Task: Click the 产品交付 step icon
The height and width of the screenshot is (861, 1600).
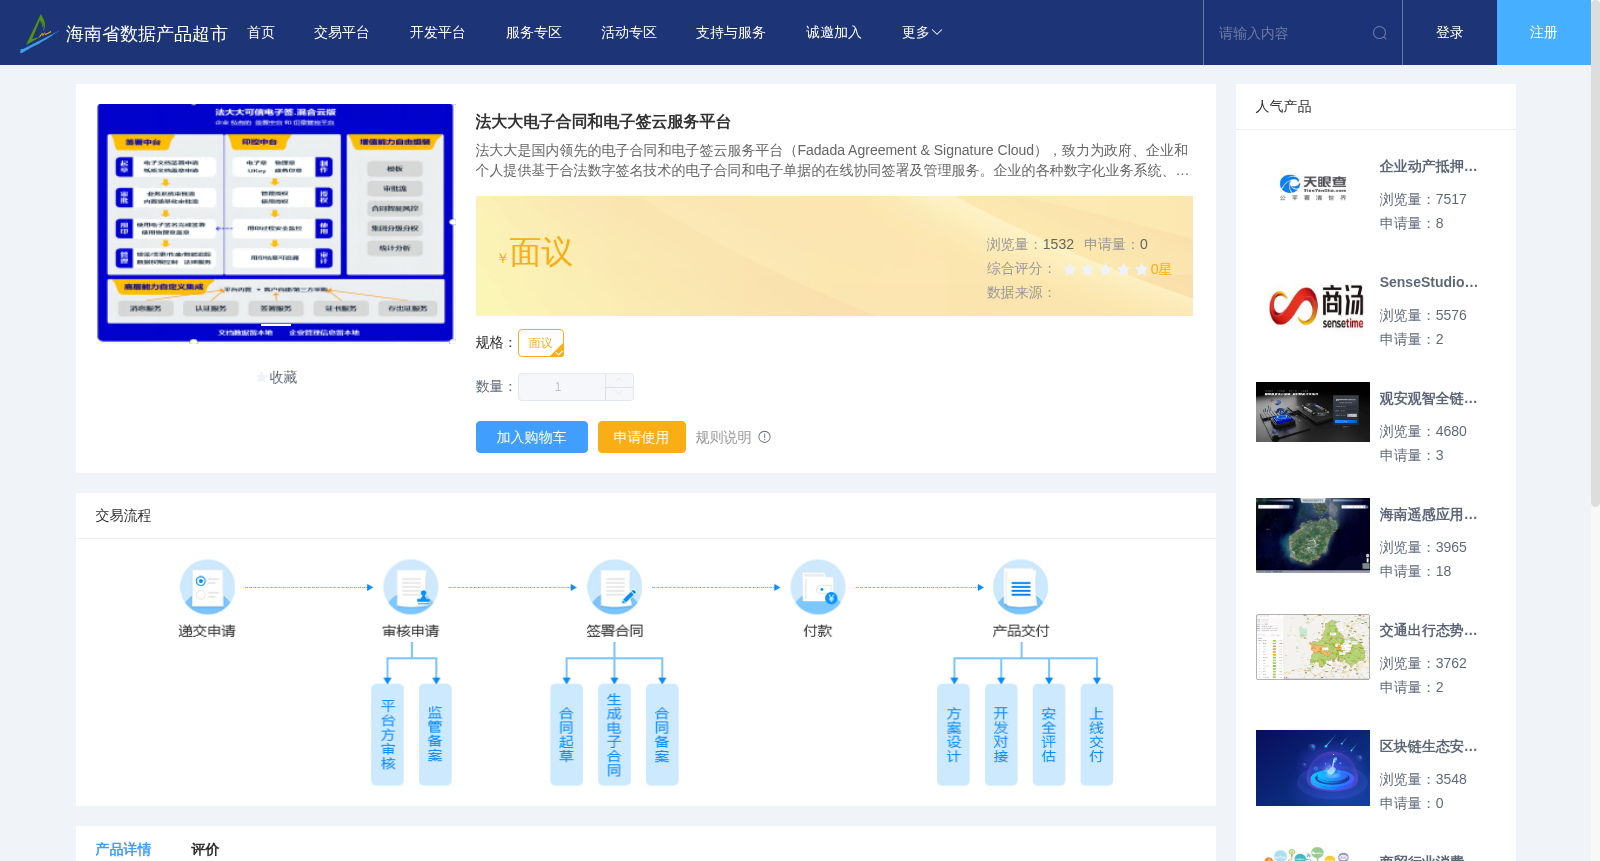Action: 1021,587
